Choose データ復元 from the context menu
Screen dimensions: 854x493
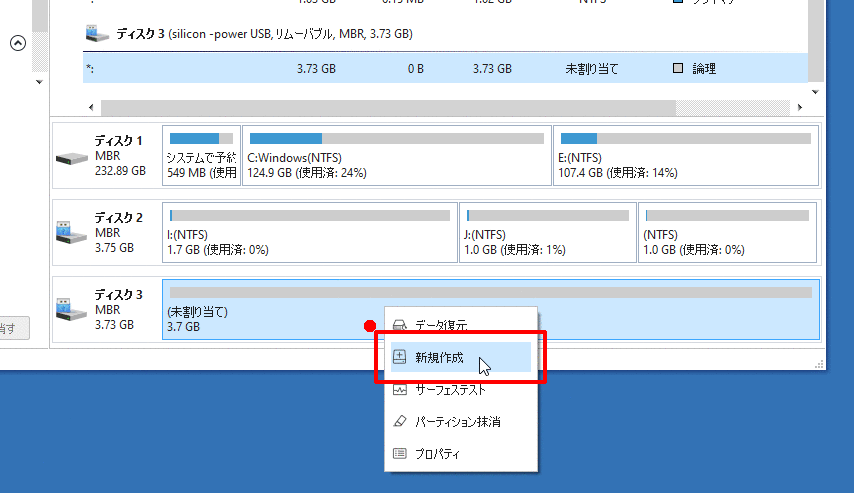pyautogui.click(x=441, y=326)
